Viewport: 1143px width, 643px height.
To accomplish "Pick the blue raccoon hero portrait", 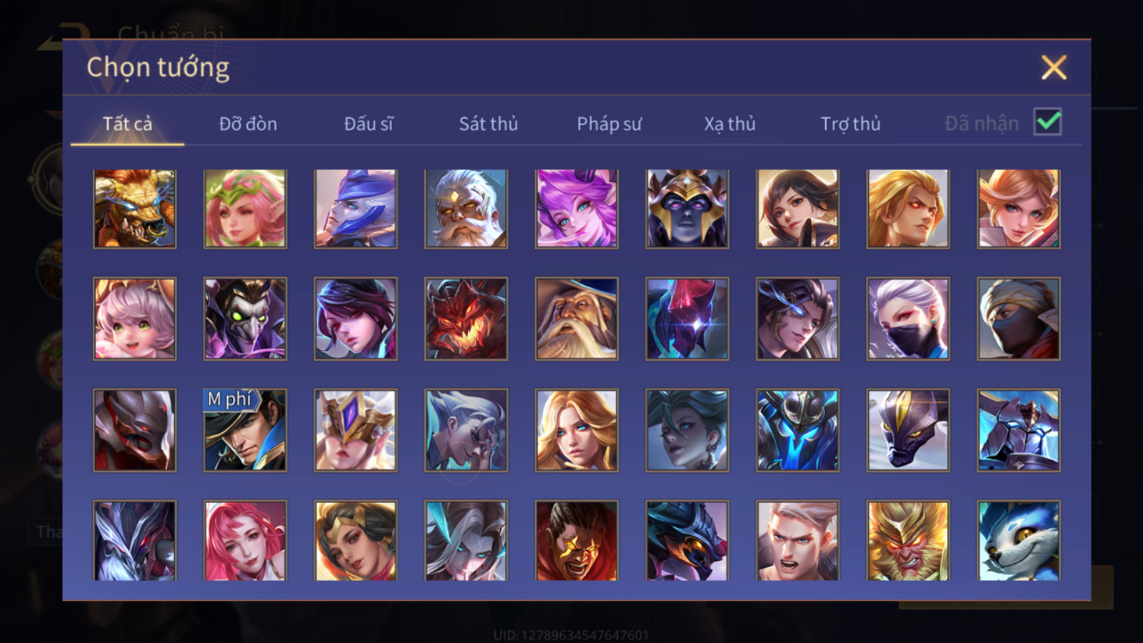I will point(1019,541).
